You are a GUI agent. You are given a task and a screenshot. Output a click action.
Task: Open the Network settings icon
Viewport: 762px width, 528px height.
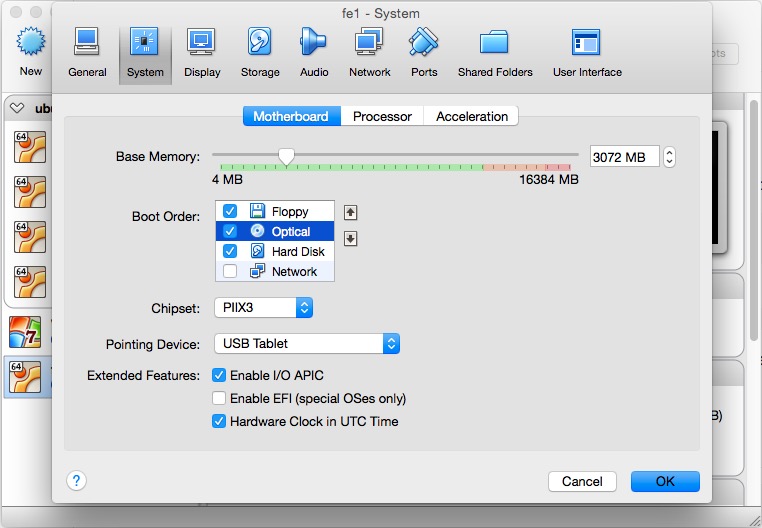369,52
